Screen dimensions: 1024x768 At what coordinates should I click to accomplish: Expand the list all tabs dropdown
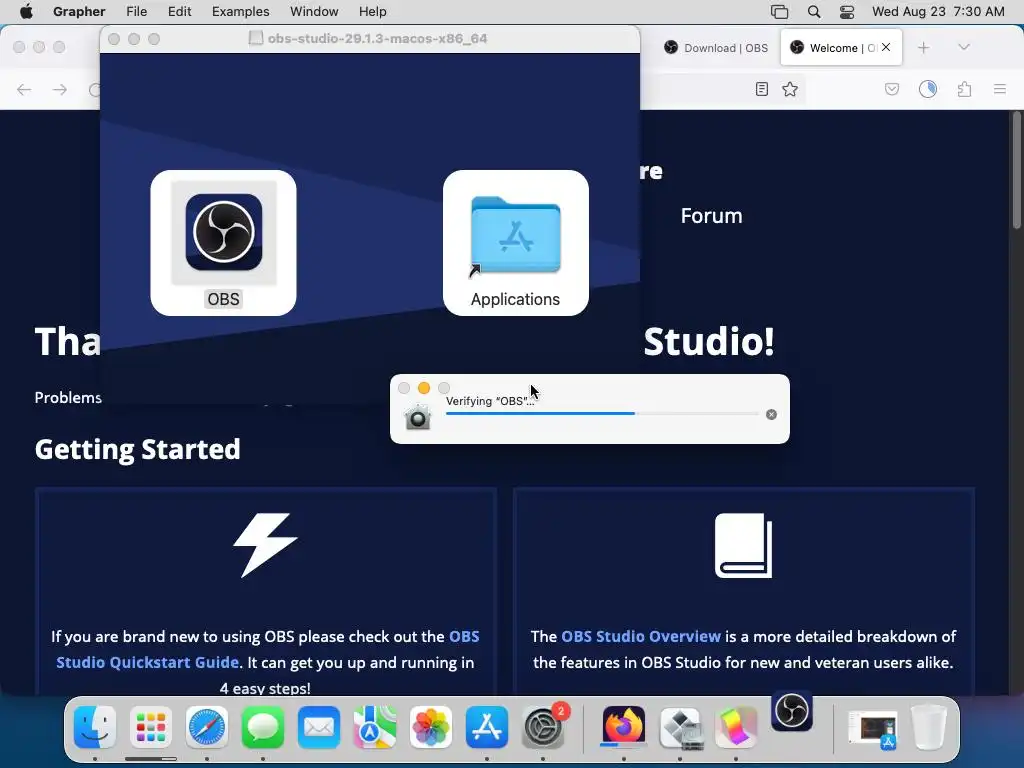point(964,47)
